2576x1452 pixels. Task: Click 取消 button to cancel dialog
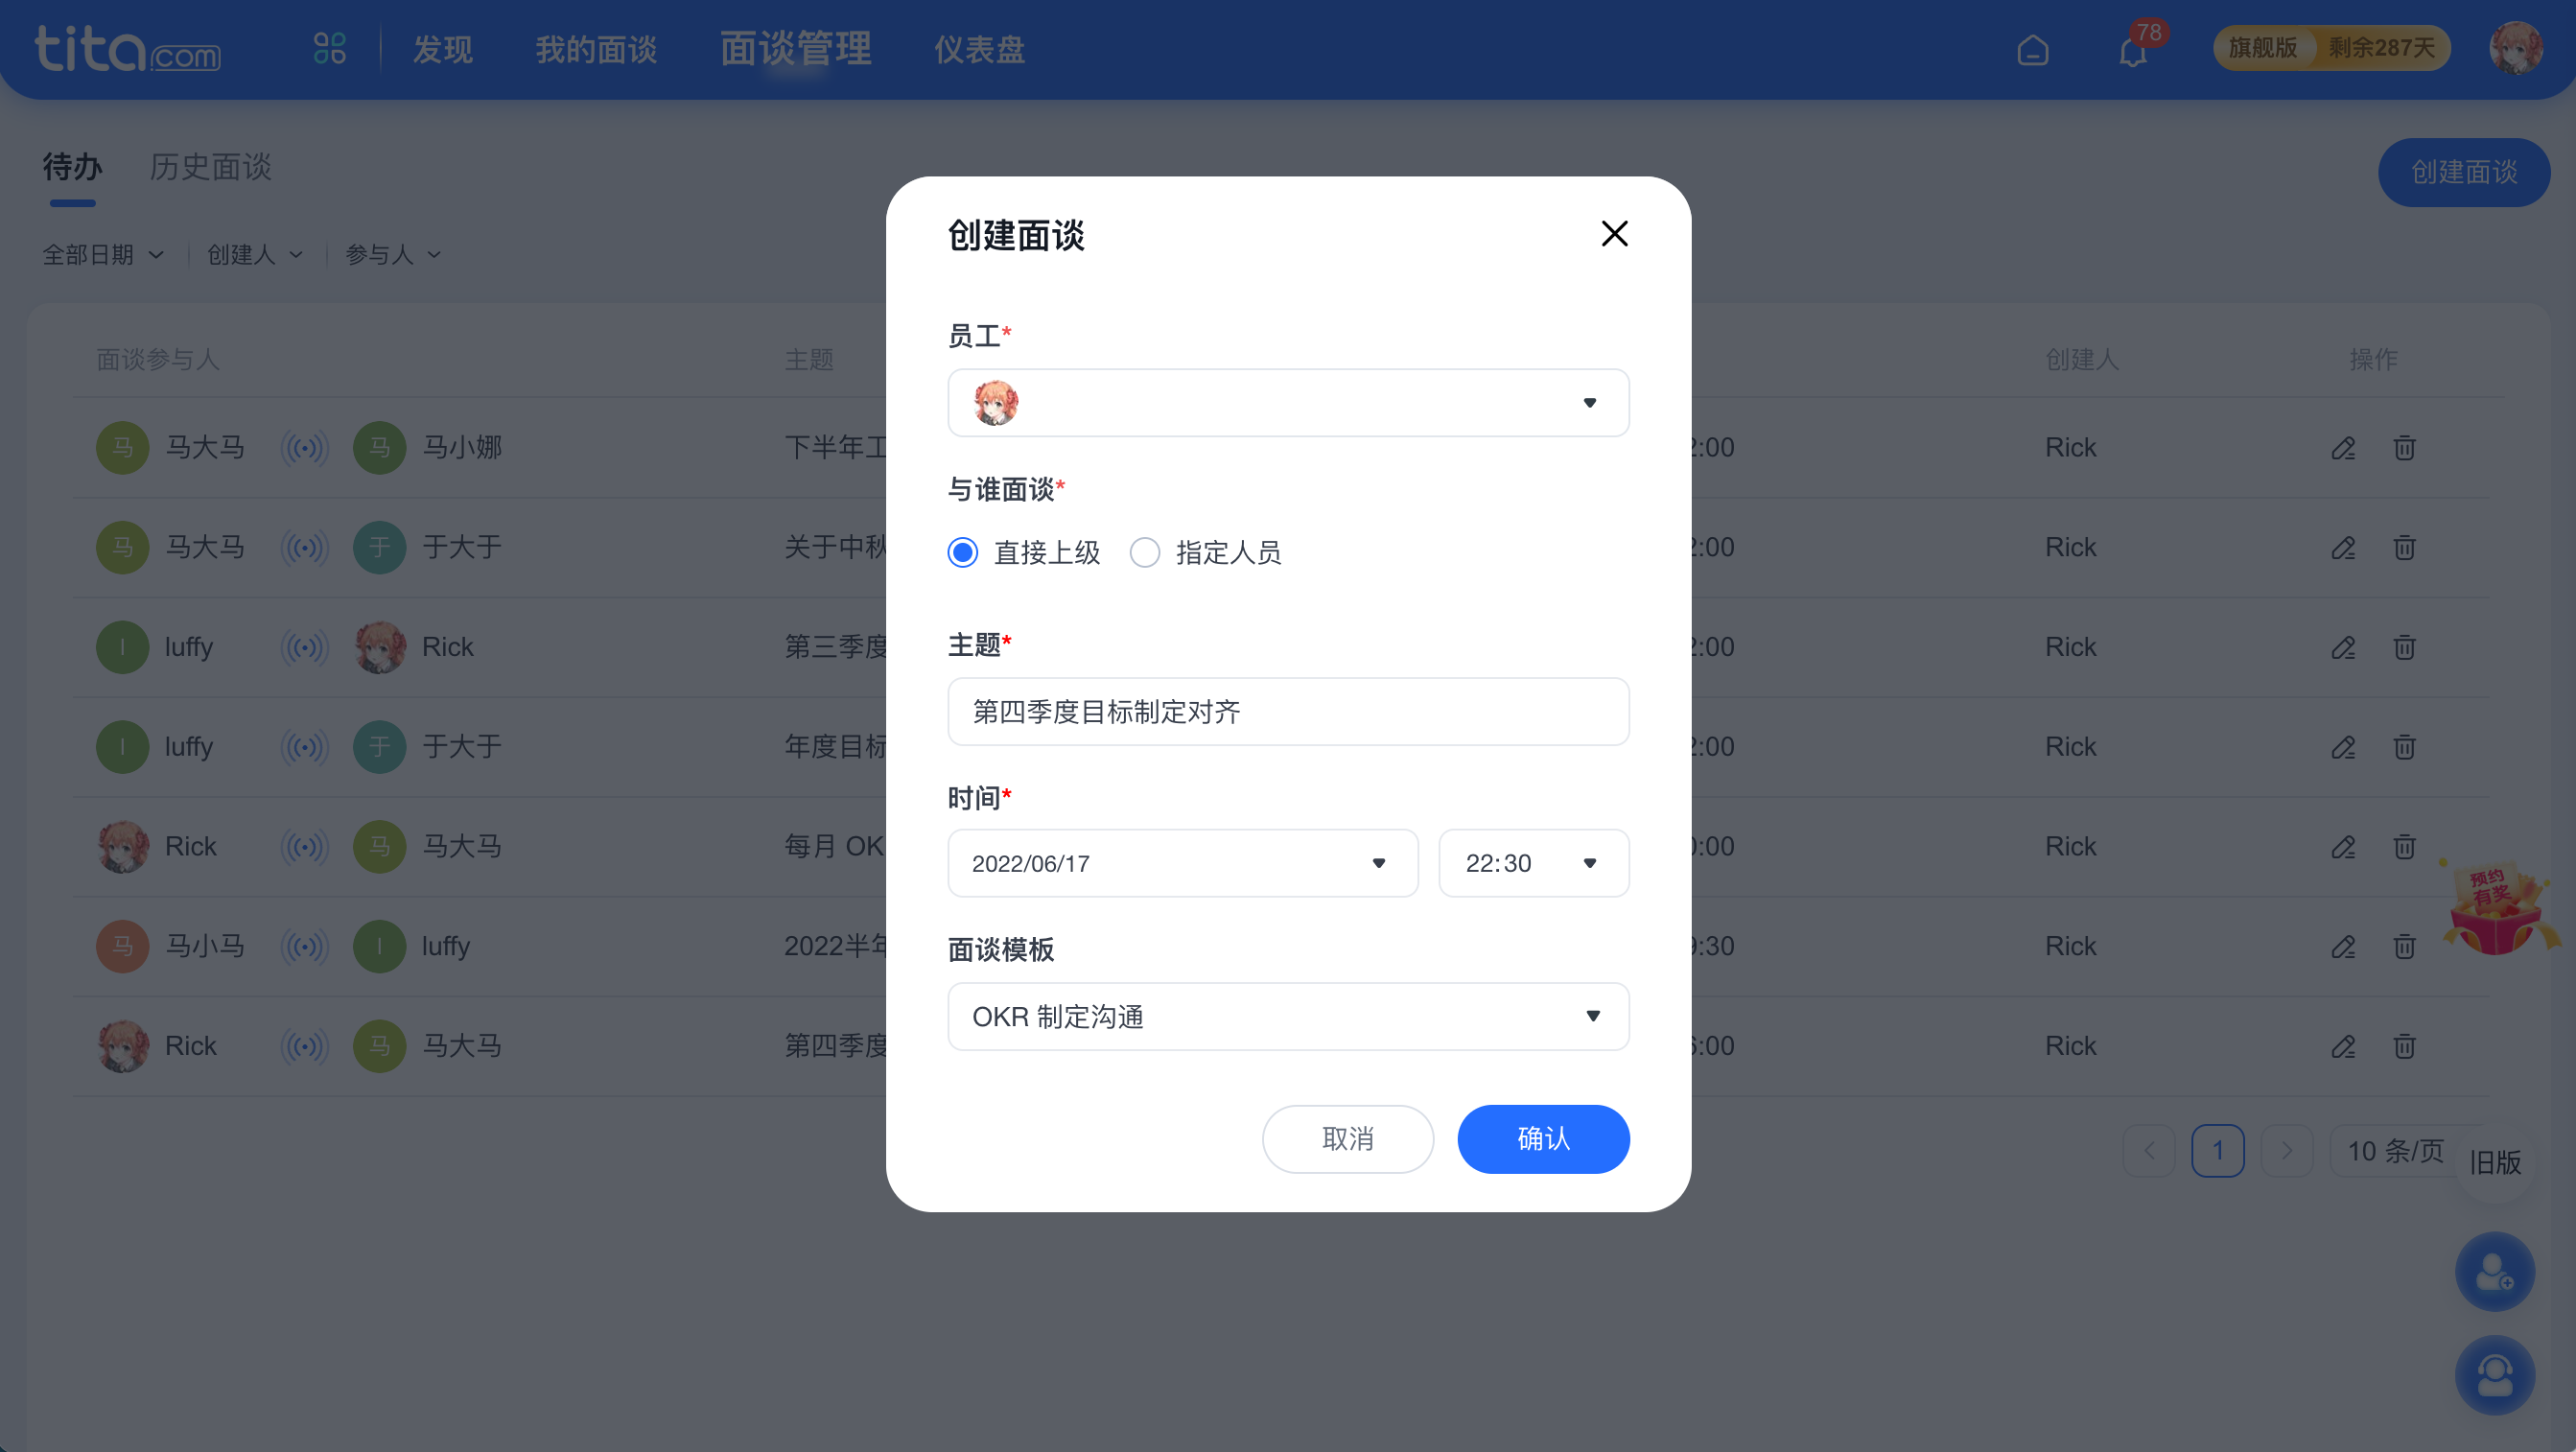tap(1350, 1139)
